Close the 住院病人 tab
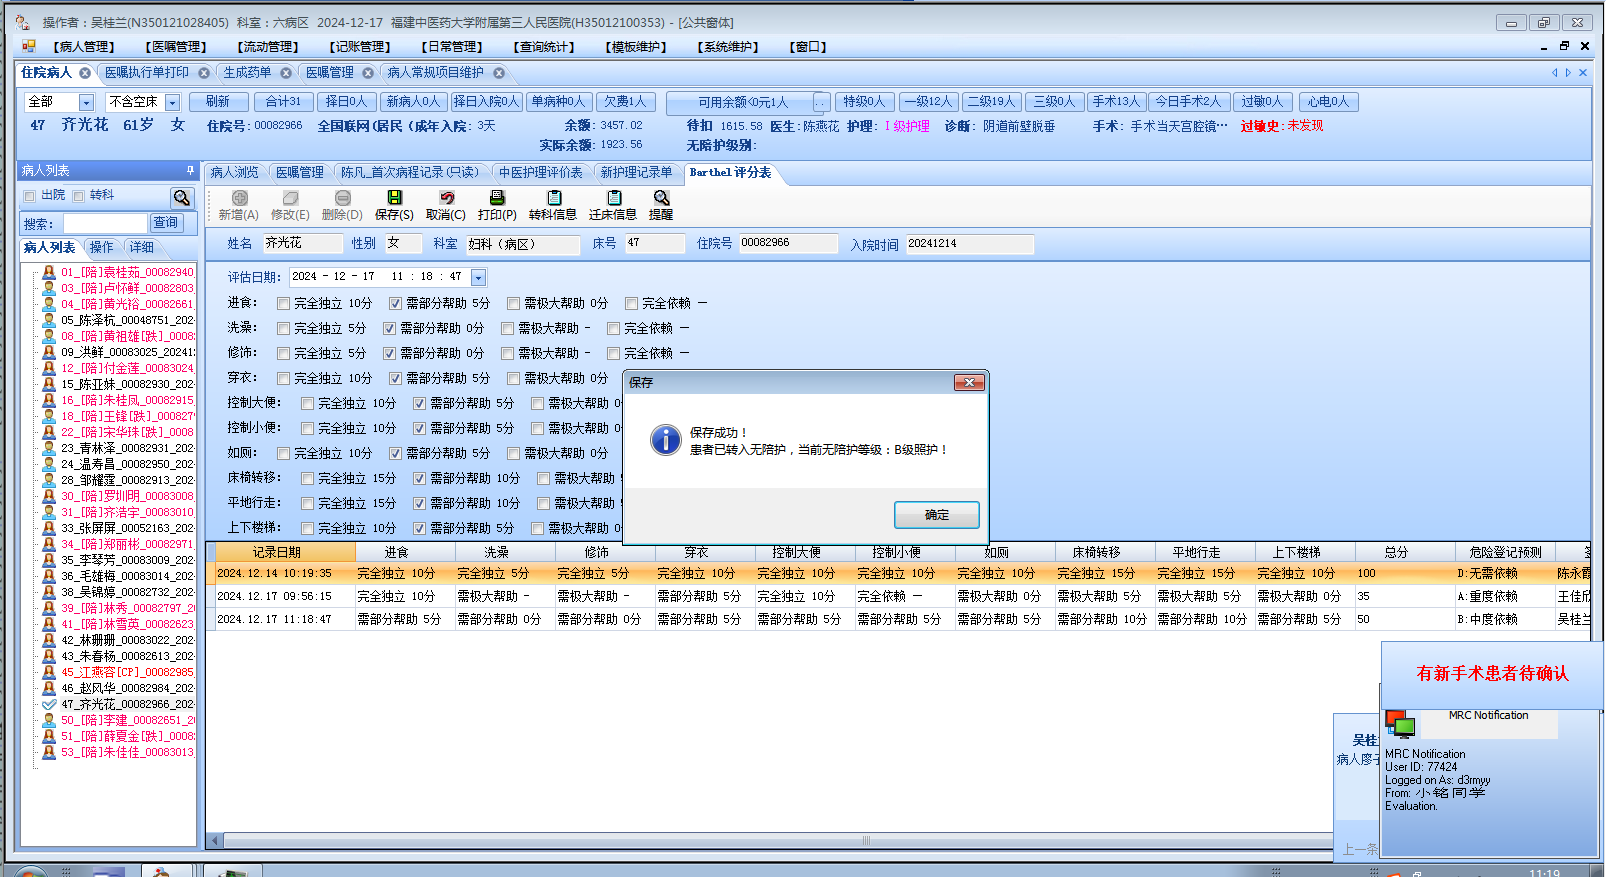The height and width of the screenshot is (877, 1606). pos(85,73)
